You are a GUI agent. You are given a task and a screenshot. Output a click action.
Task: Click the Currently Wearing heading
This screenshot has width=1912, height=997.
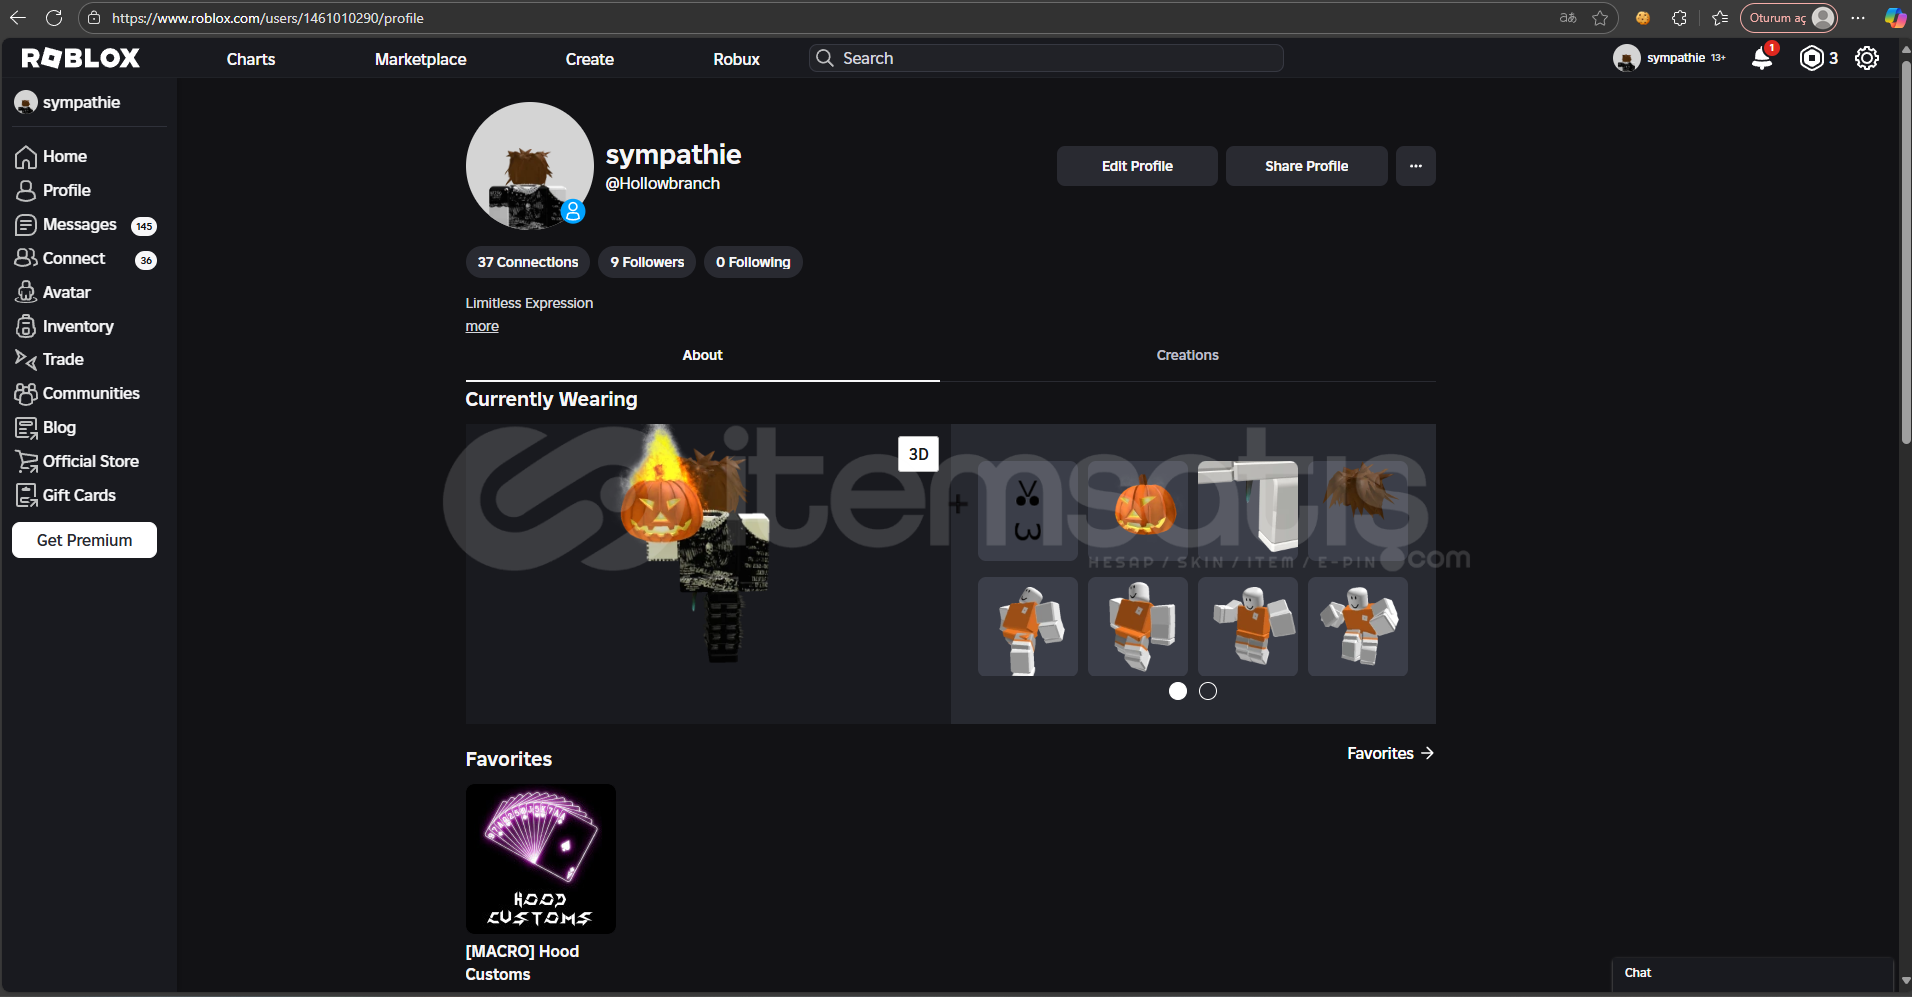pyautogui.click(x=551, y=399)
